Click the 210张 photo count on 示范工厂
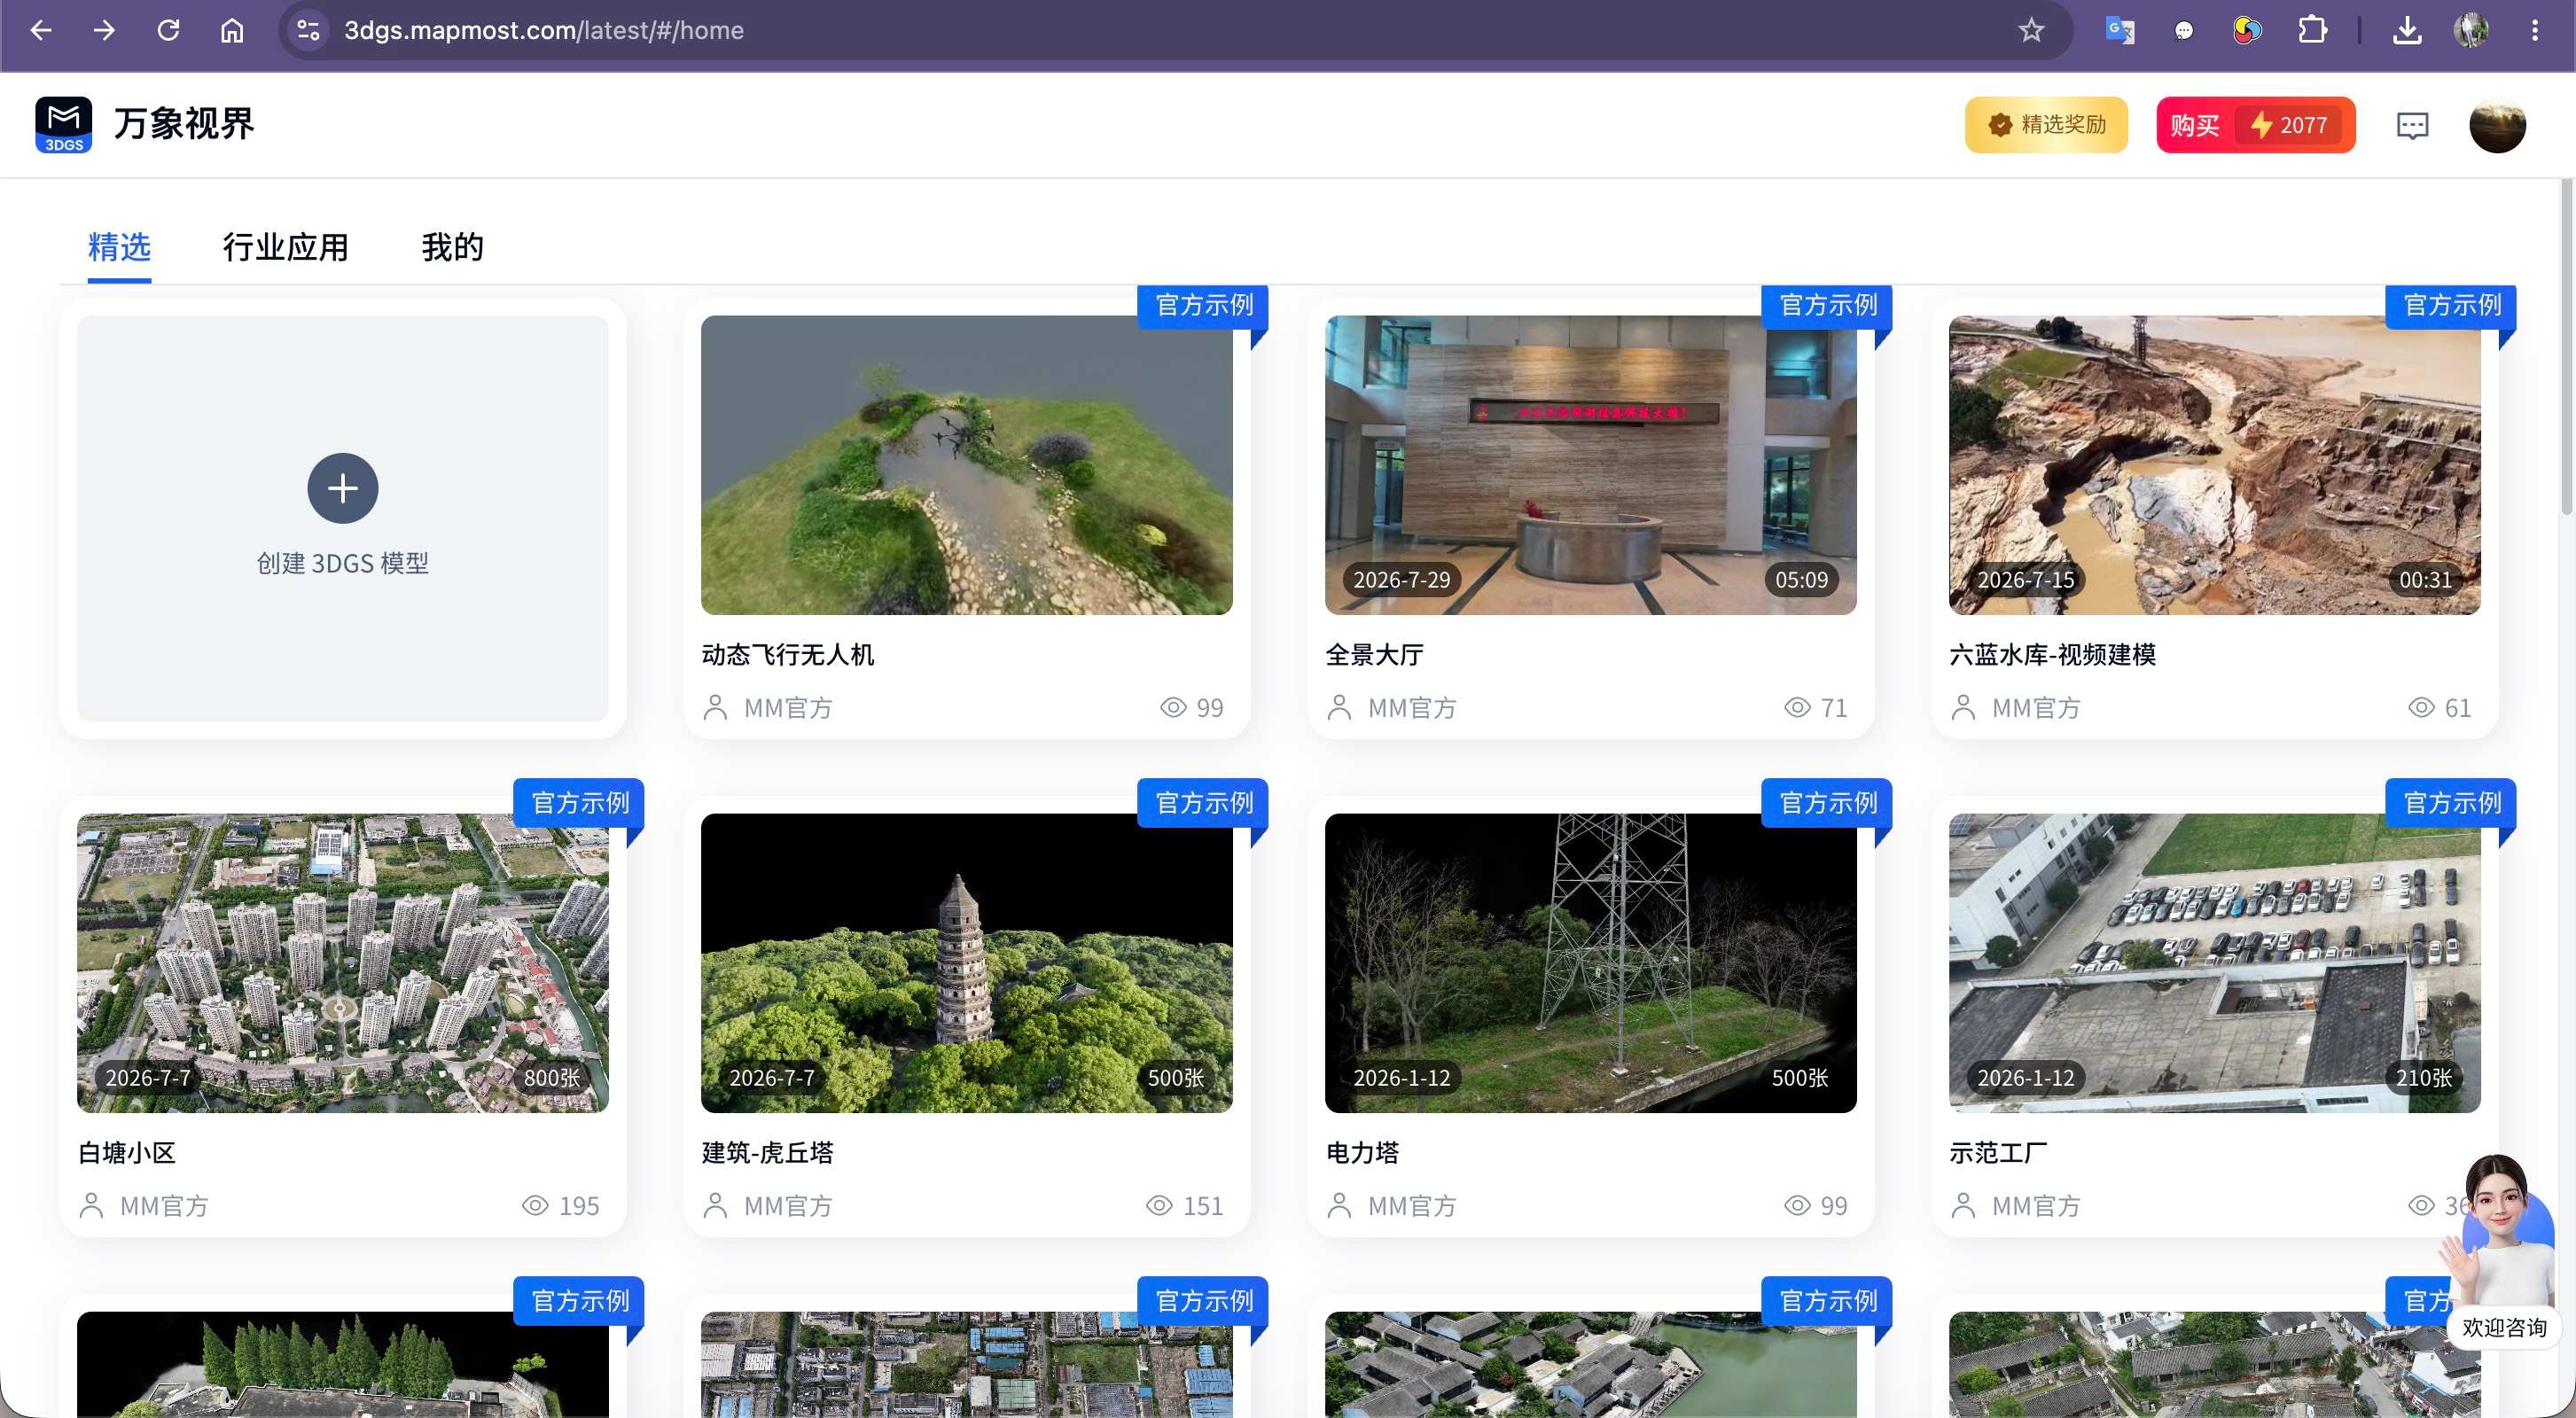 pyautogui.click(x=2424, y=1078)
